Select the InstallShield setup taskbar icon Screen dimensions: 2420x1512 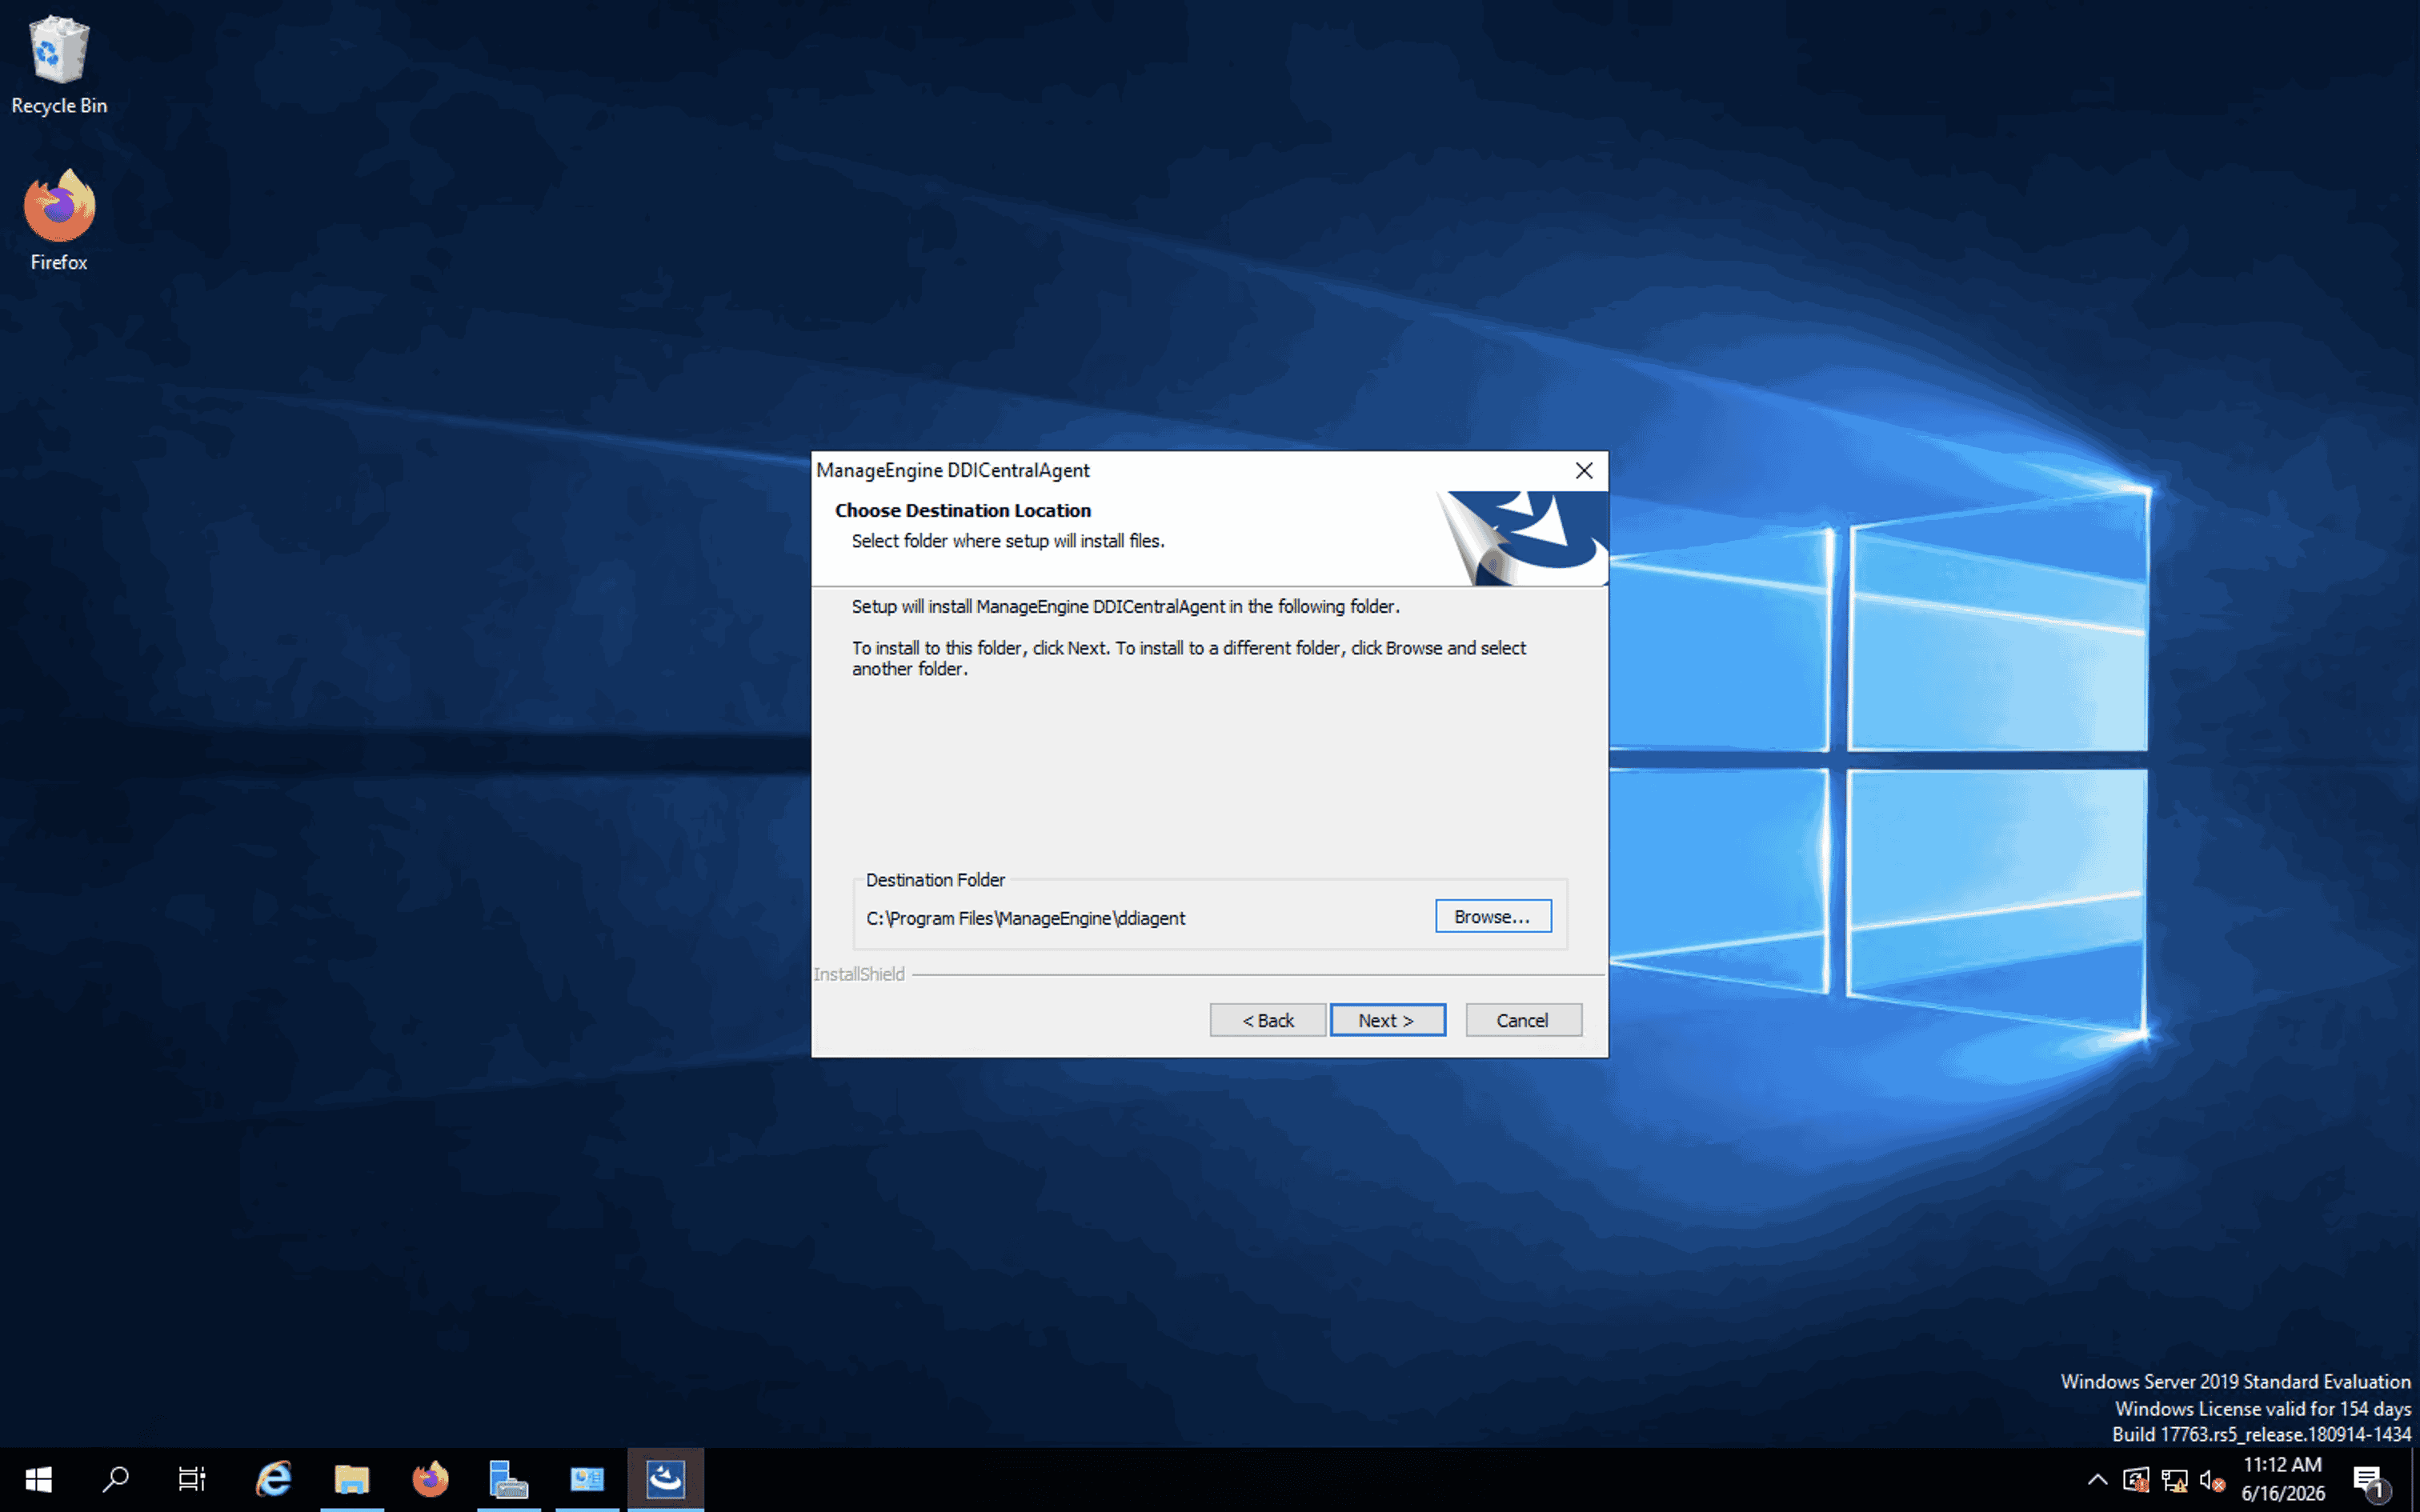click(x=666, y=1479)
